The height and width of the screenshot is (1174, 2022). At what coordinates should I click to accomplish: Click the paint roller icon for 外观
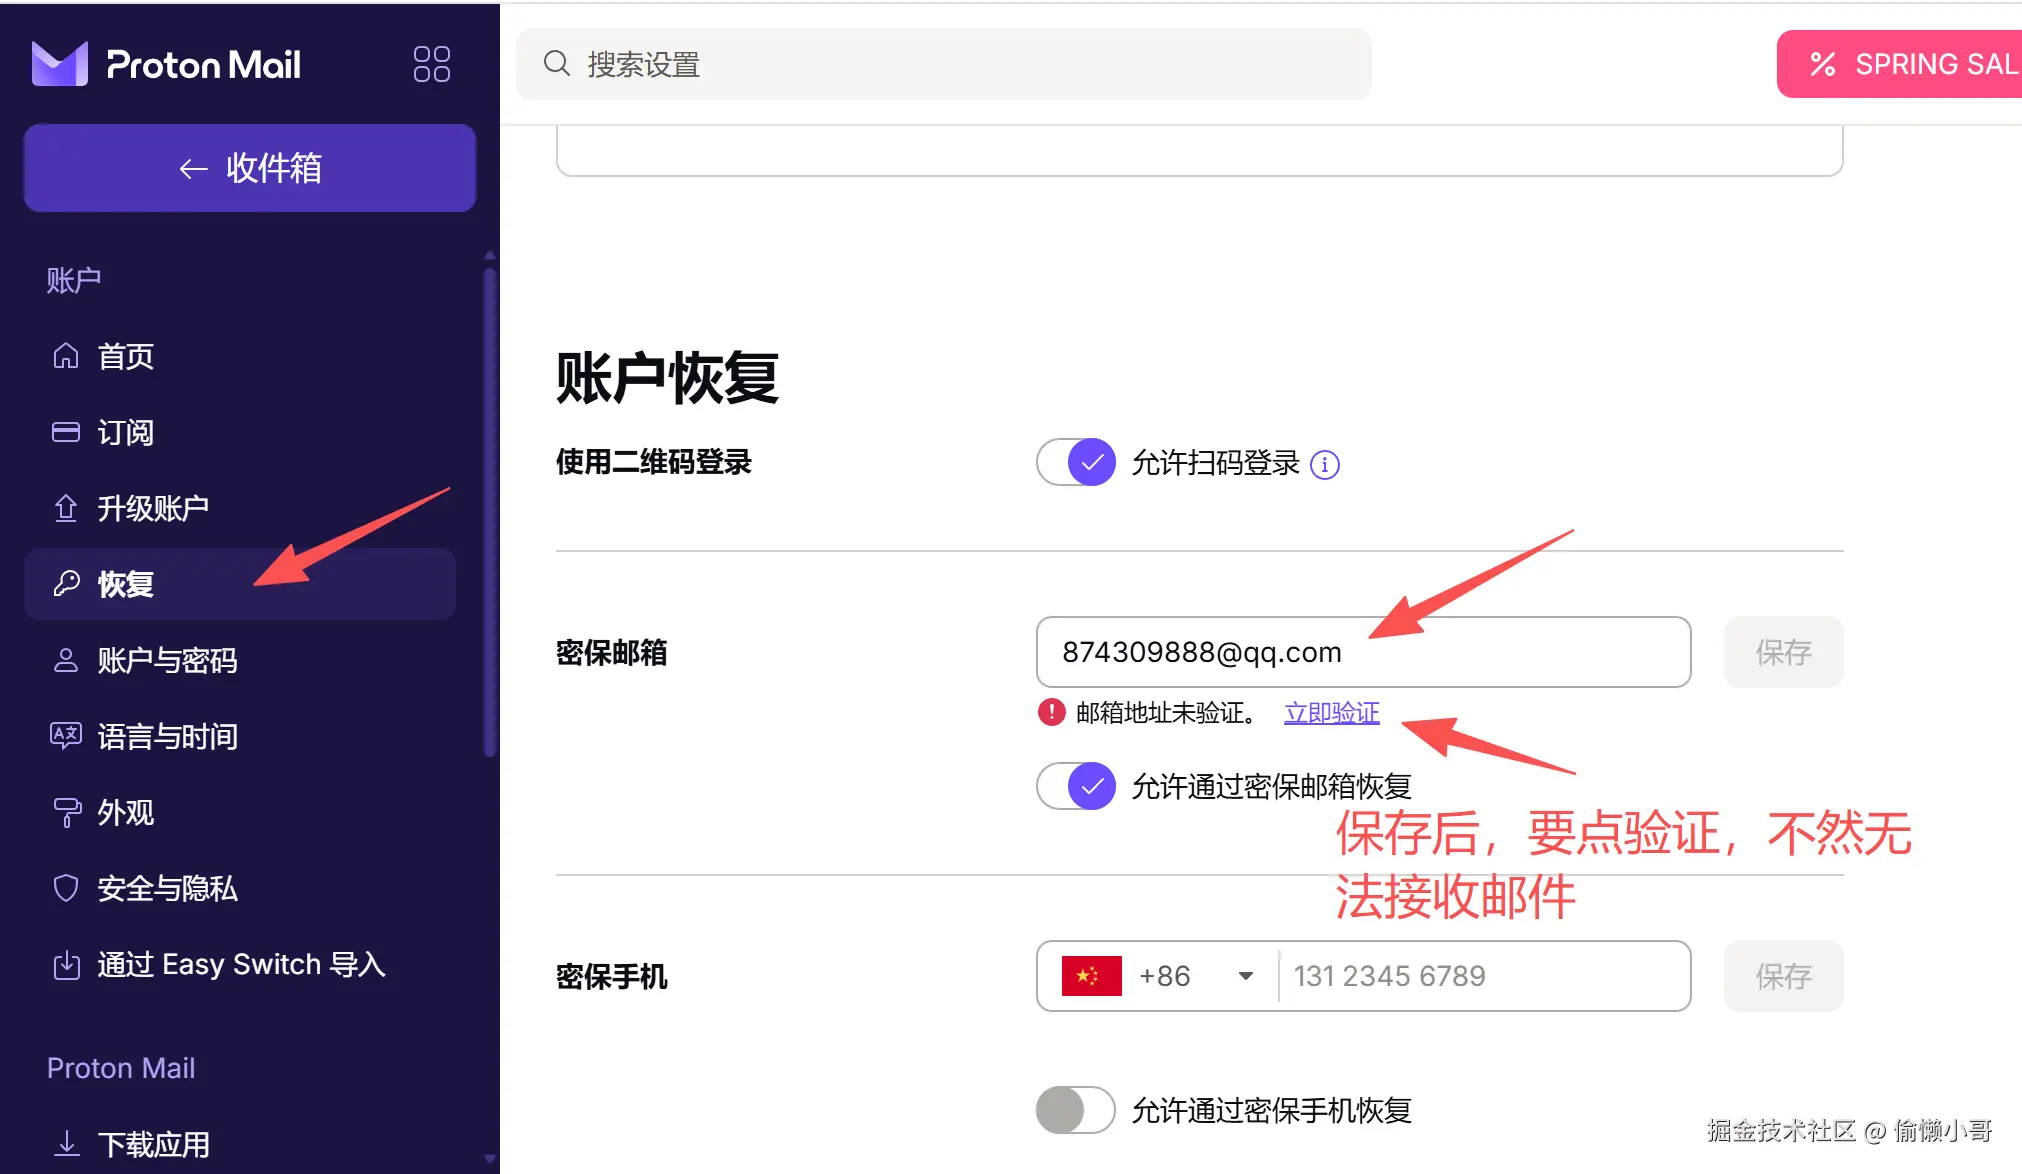pos(66,812)
